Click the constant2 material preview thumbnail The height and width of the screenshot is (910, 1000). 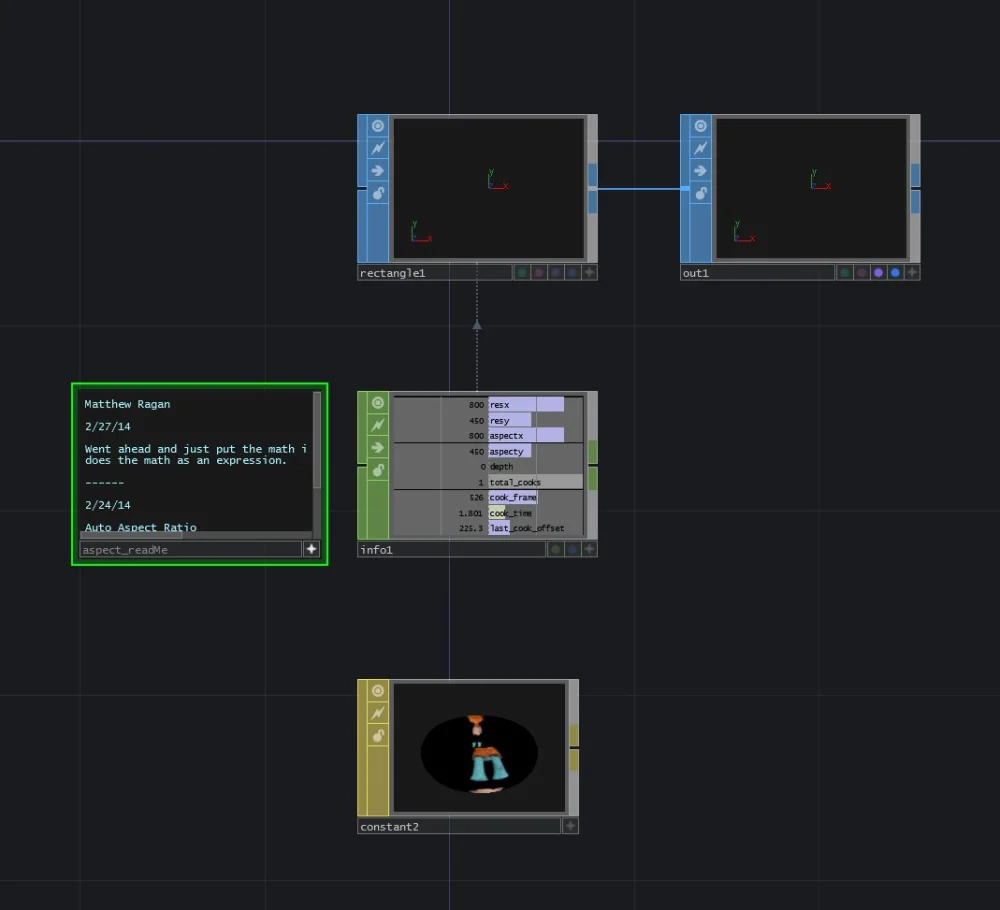click(480, 748)
